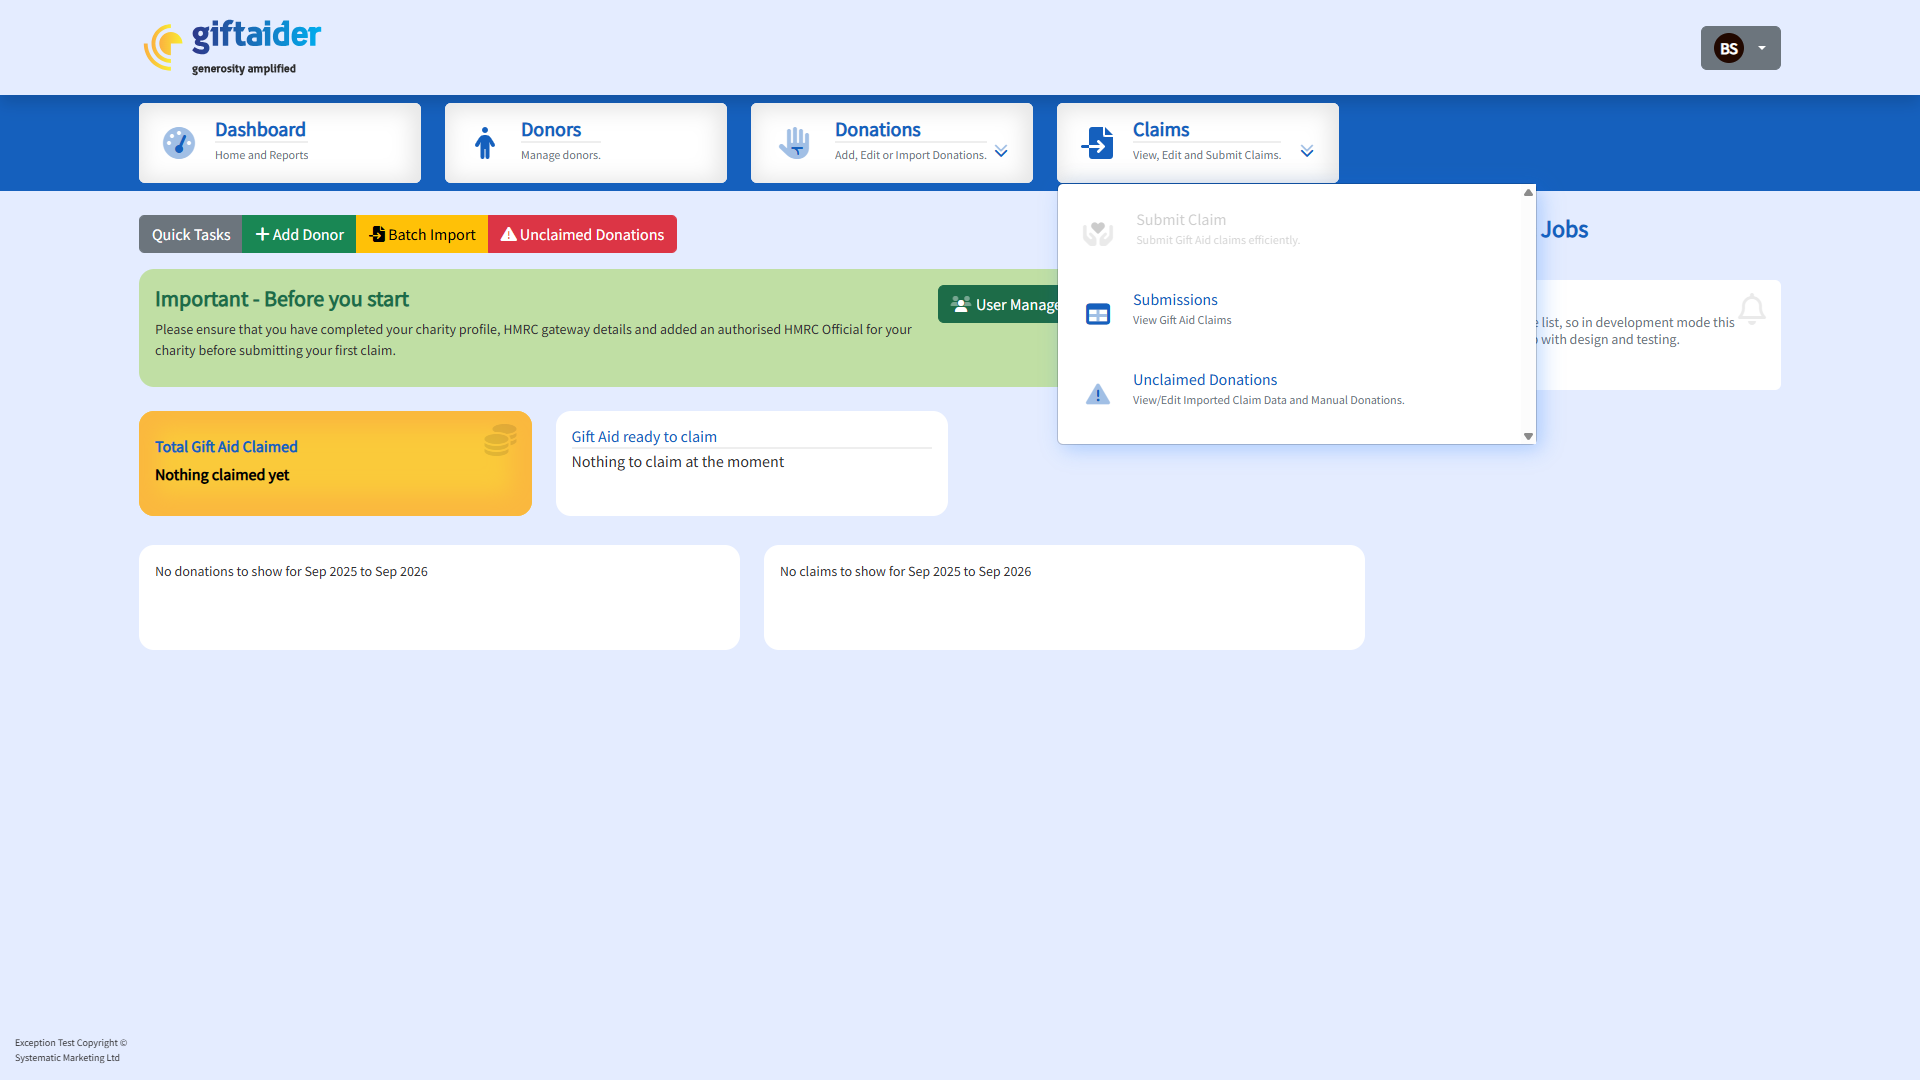Expand the Donations menu chevron
Screen dimensions: 1920x1080
[1001, 151]
